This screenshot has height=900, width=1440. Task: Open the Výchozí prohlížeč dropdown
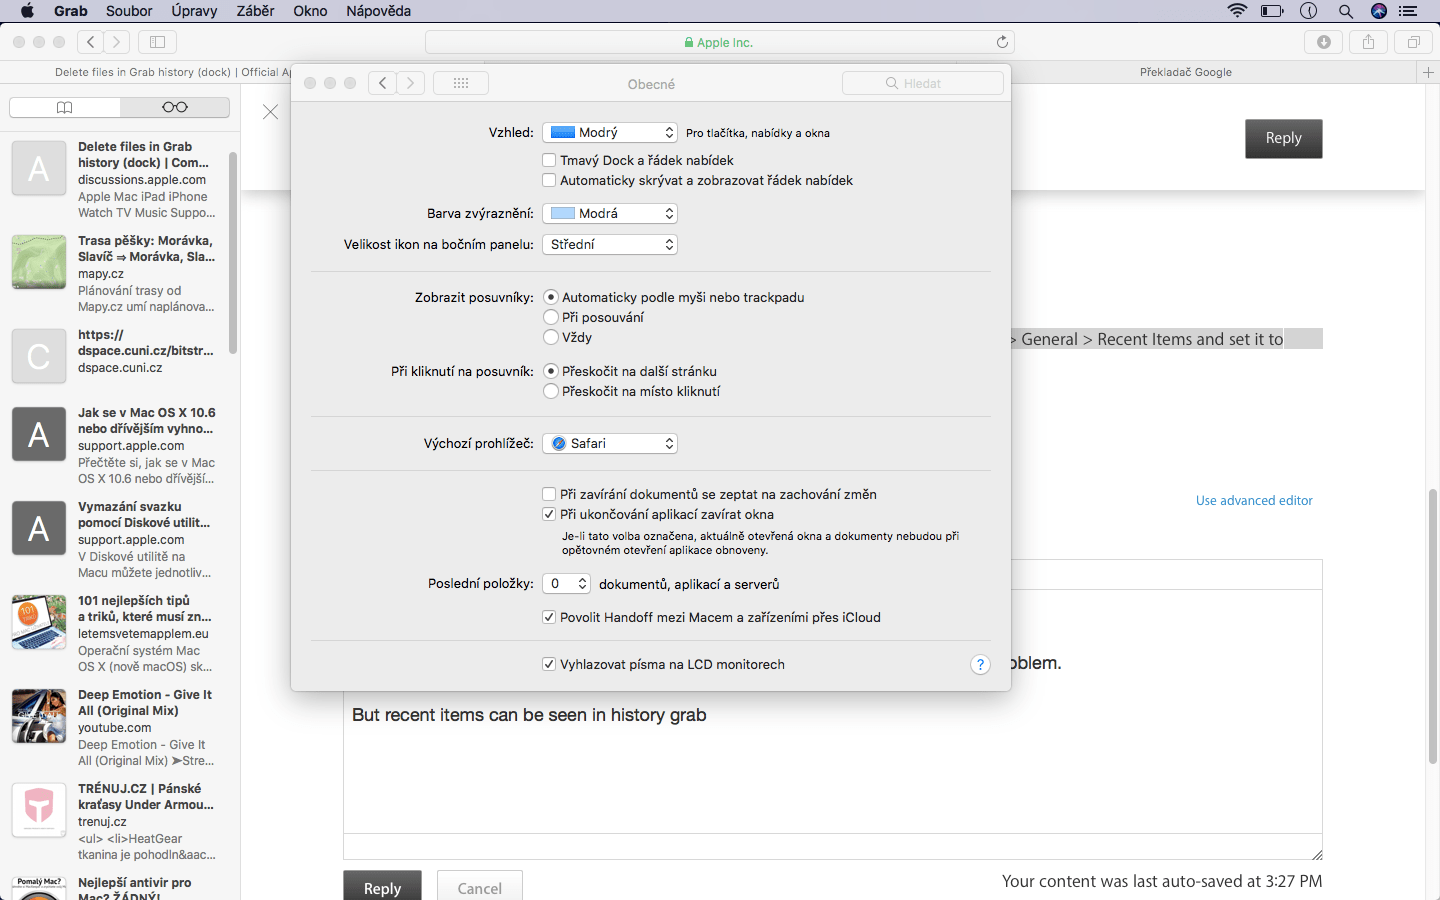pyautogui.click(x=610, y=443)
